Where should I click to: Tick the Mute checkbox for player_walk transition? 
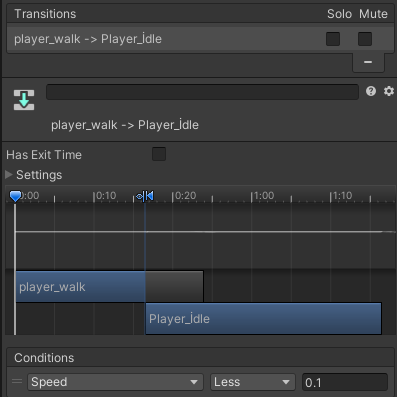point(365,39)
